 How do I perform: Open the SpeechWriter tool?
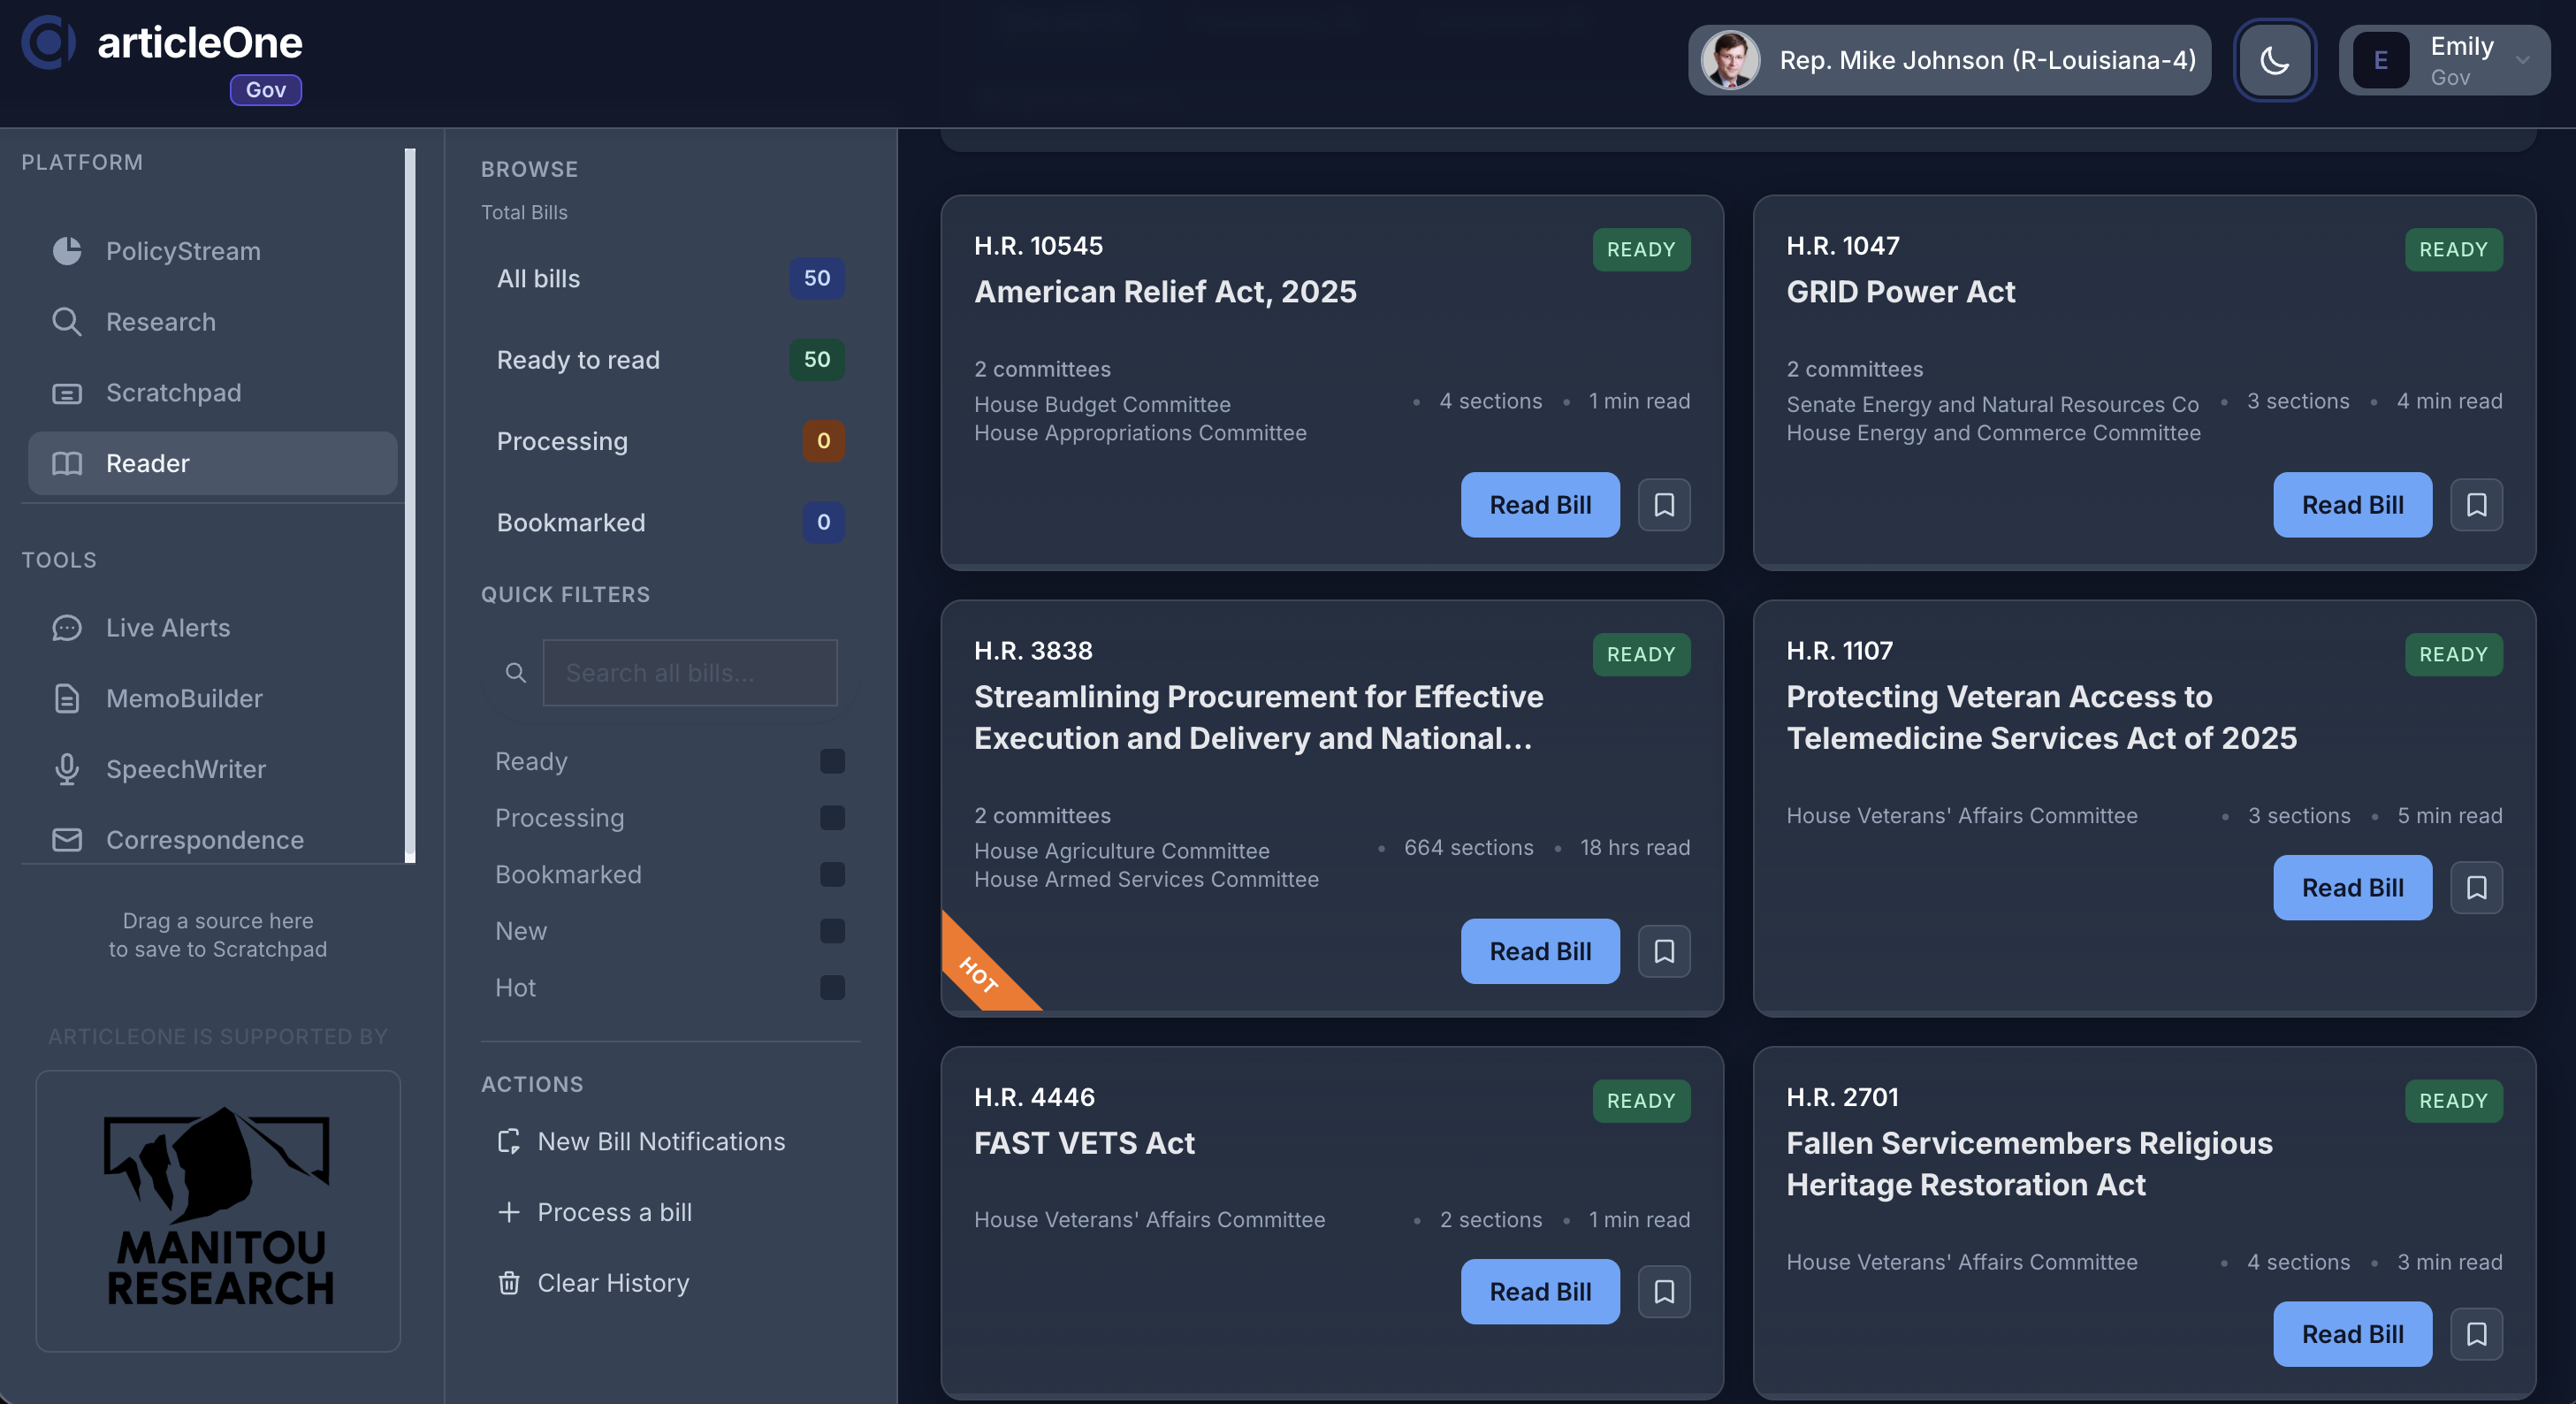click(x=186, y=769)
